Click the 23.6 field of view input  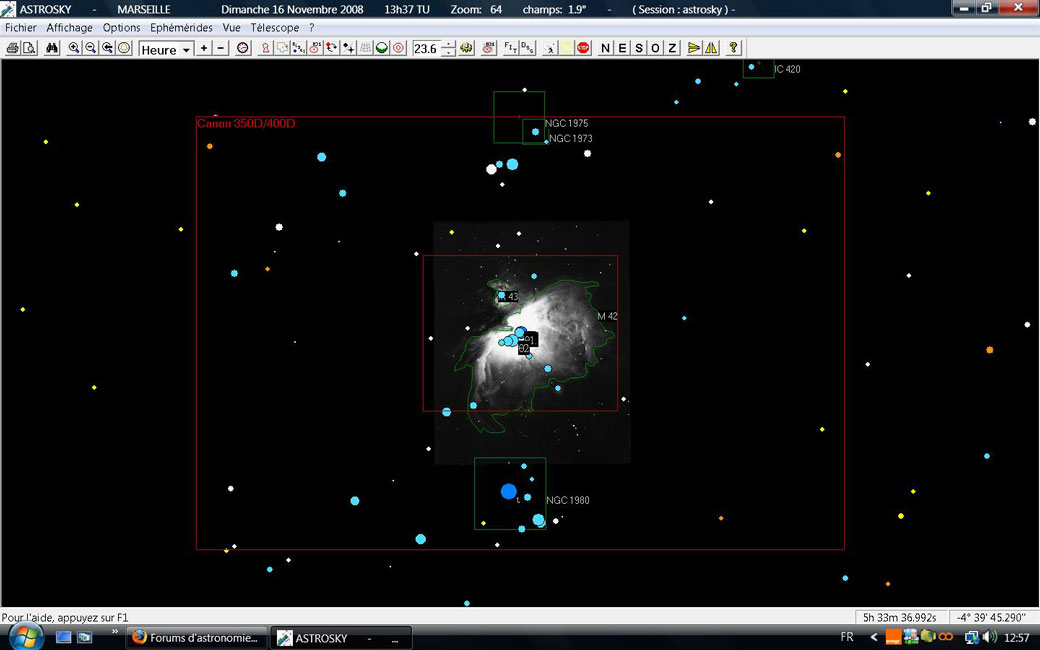coord(426,48)
